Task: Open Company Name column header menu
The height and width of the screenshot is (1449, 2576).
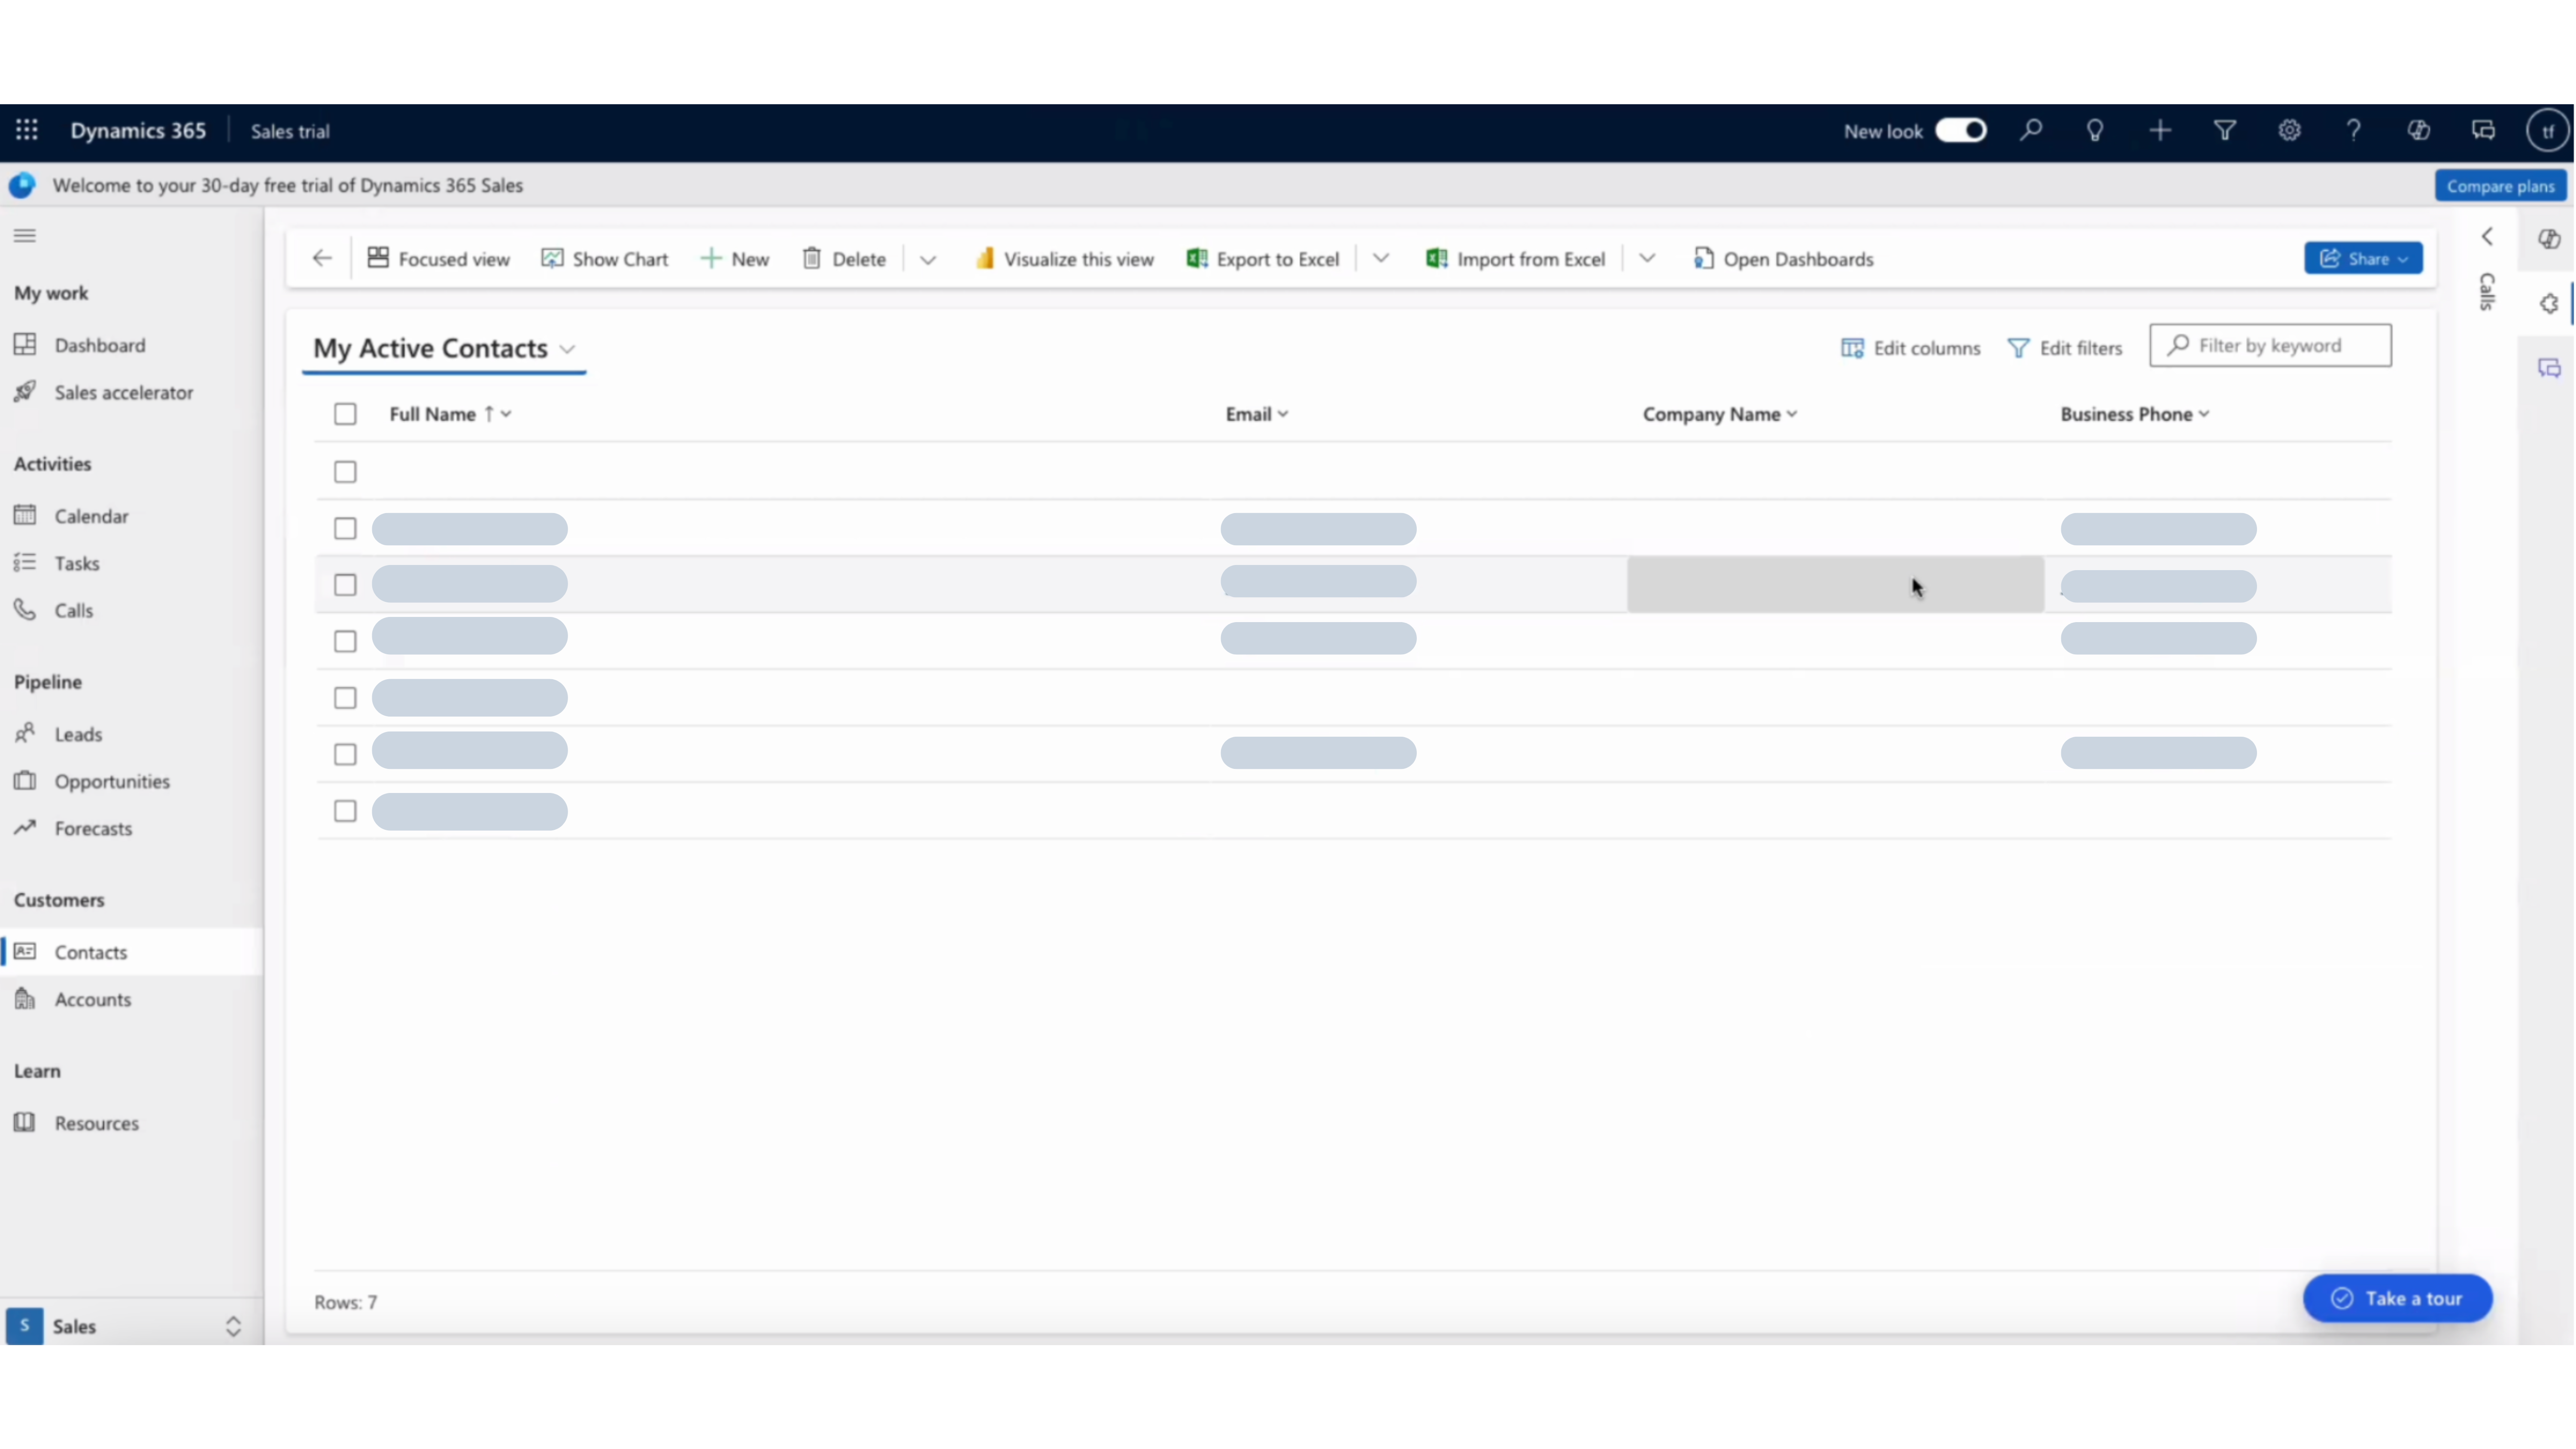Action: [1720, 414]
